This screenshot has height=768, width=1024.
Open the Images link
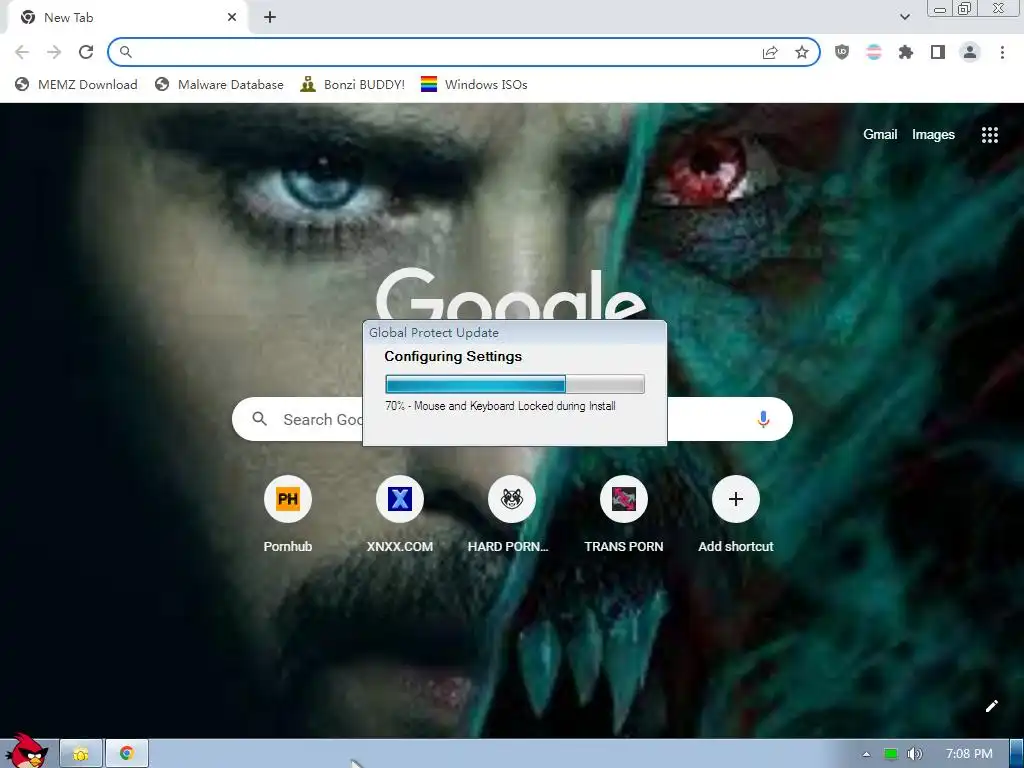(x=933, y=135)
